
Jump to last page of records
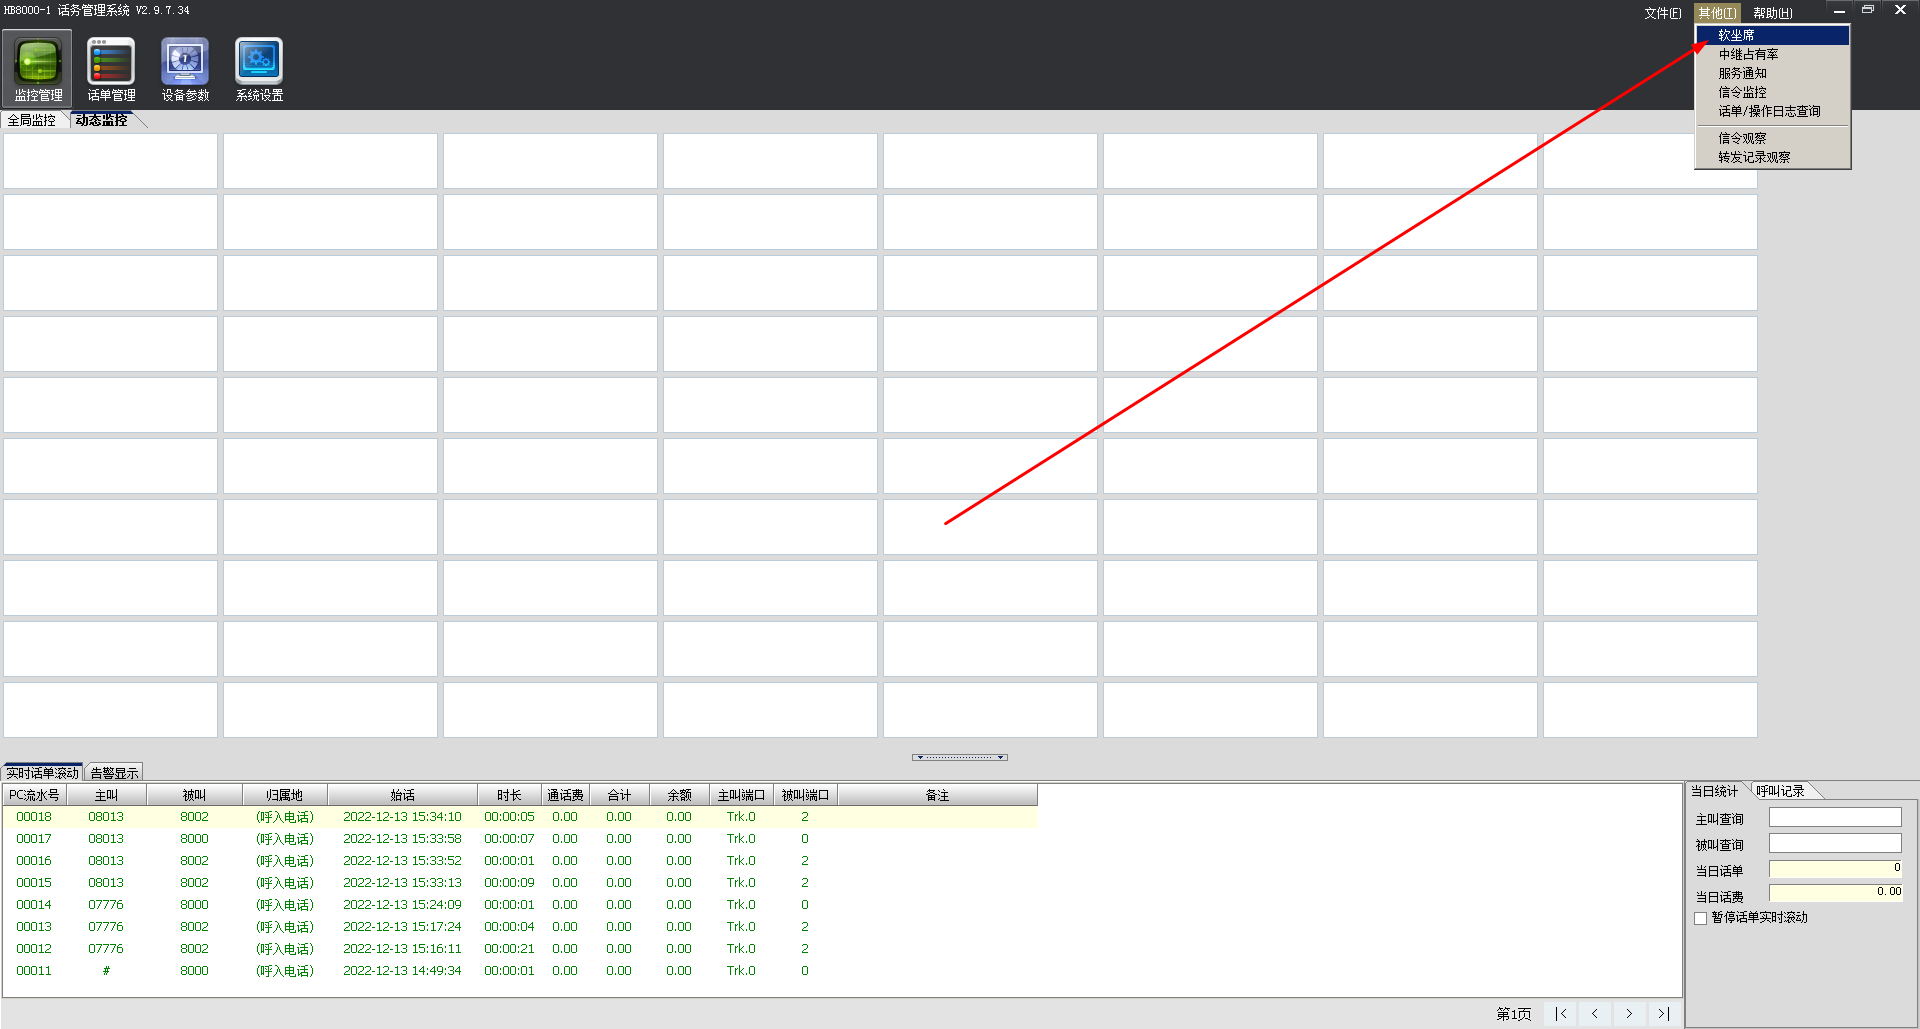(1663, 1014)
